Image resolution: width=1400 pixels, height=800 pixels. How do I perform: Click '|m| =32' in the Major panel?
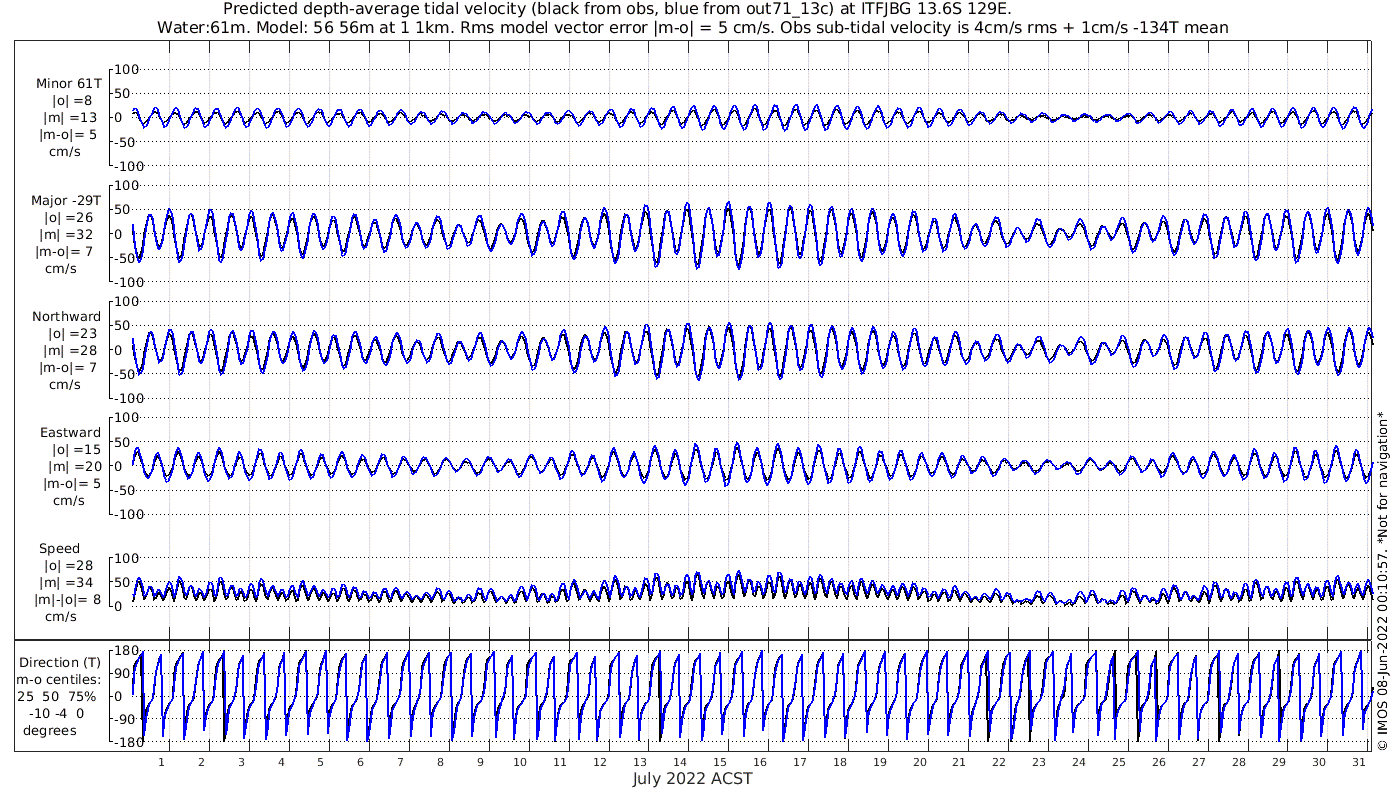coord(70,235)
